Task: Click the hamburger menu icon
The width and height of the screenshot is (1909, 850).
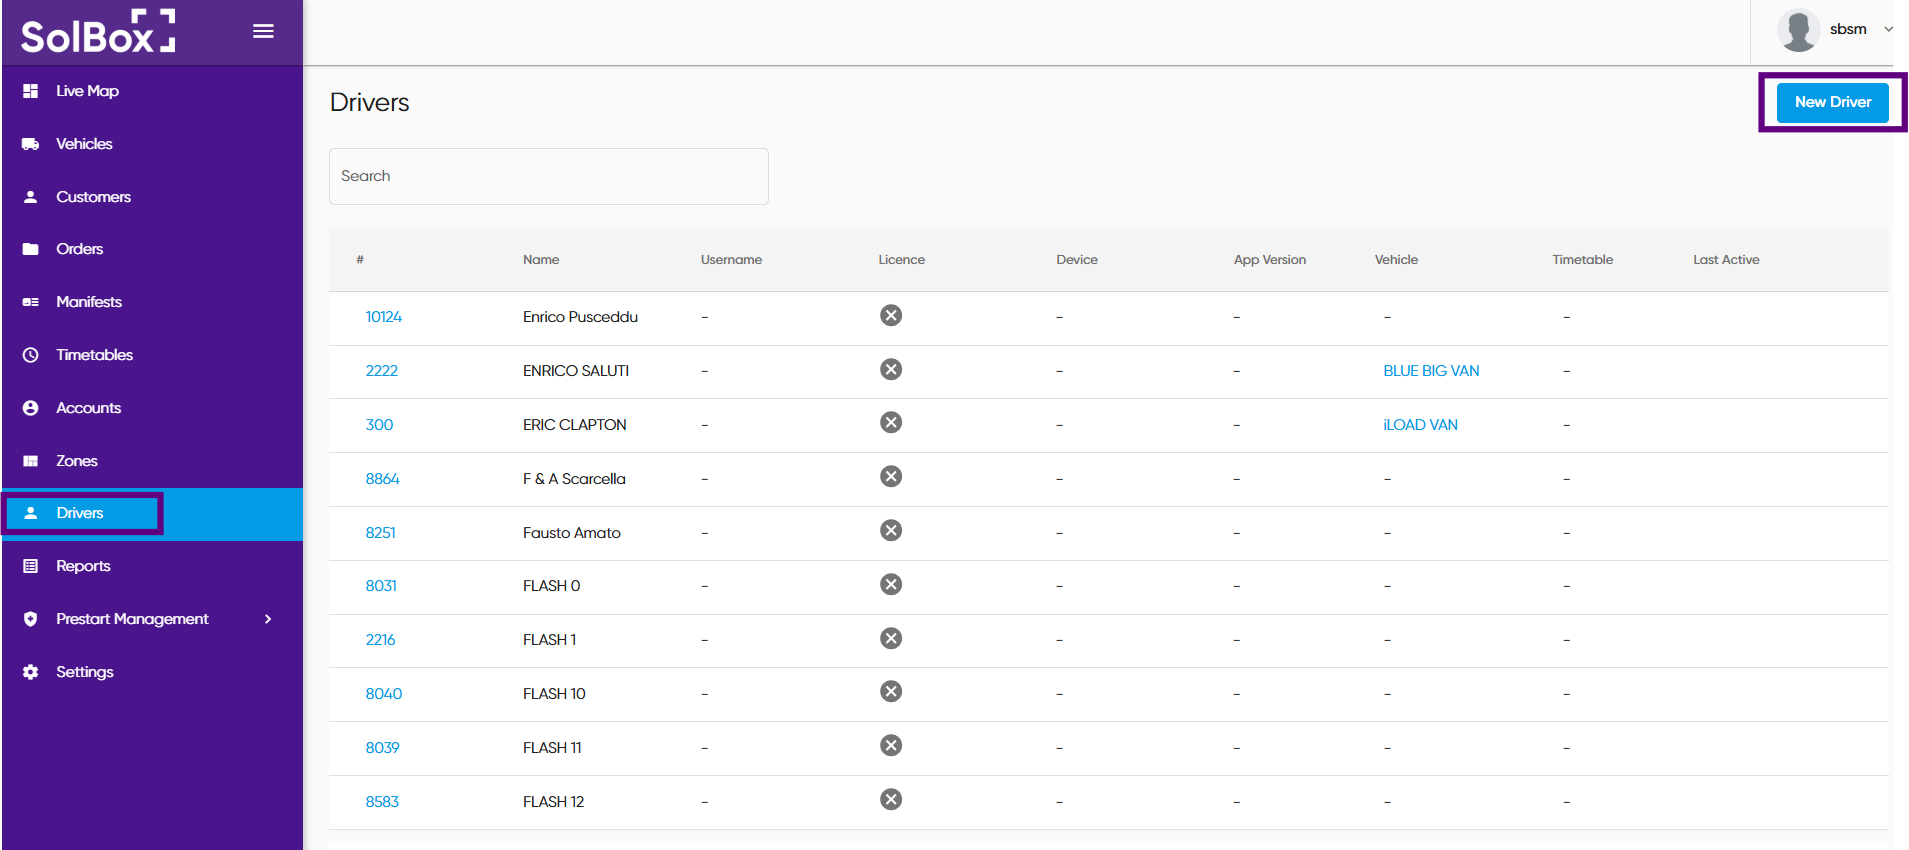Action: tap(263, 31)
